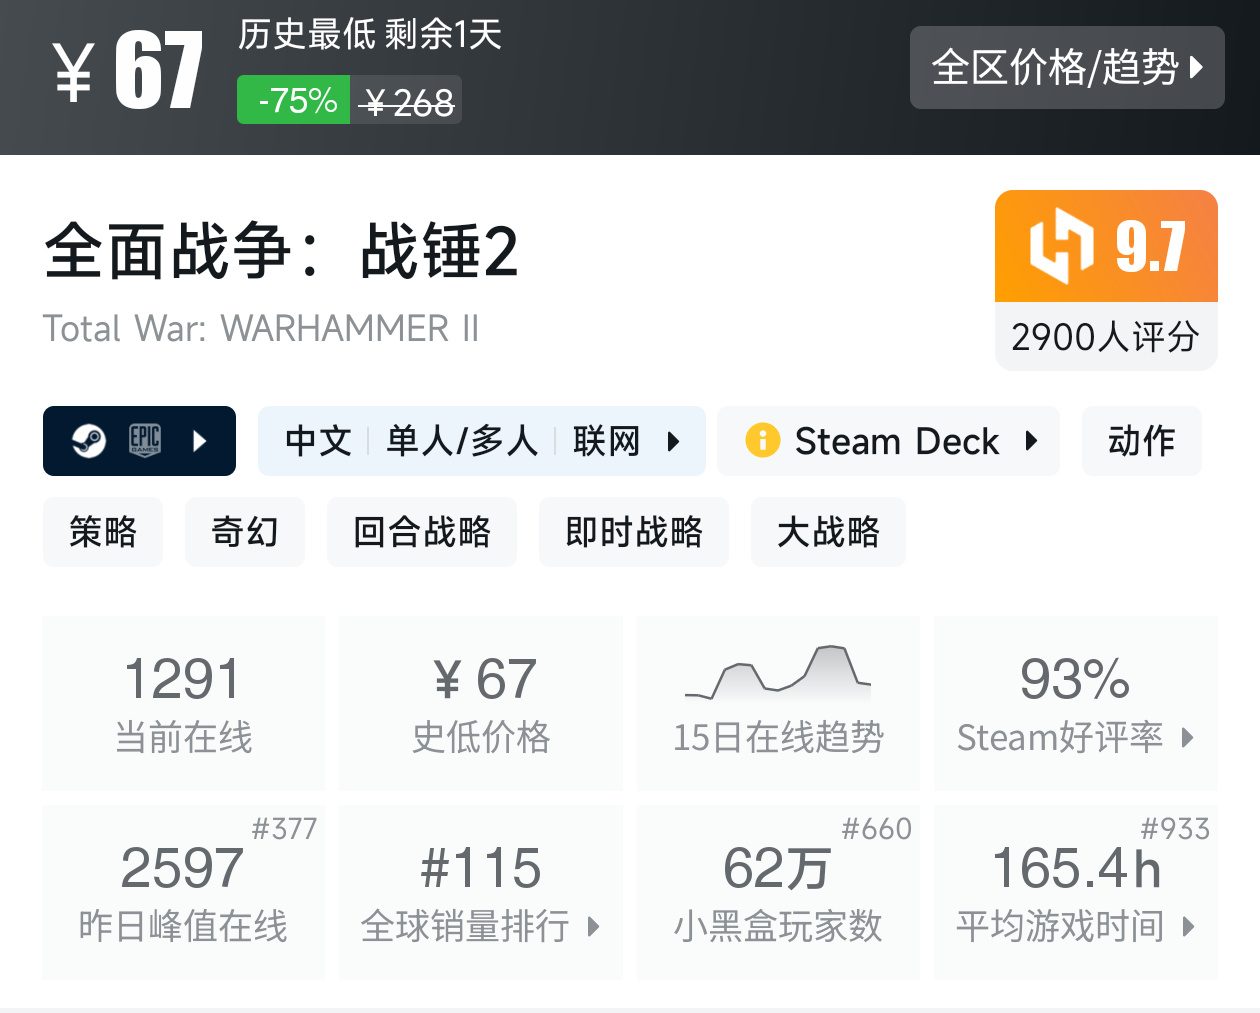Open the 62万 小黑盒玩家数 stat card

click(778, 892)
